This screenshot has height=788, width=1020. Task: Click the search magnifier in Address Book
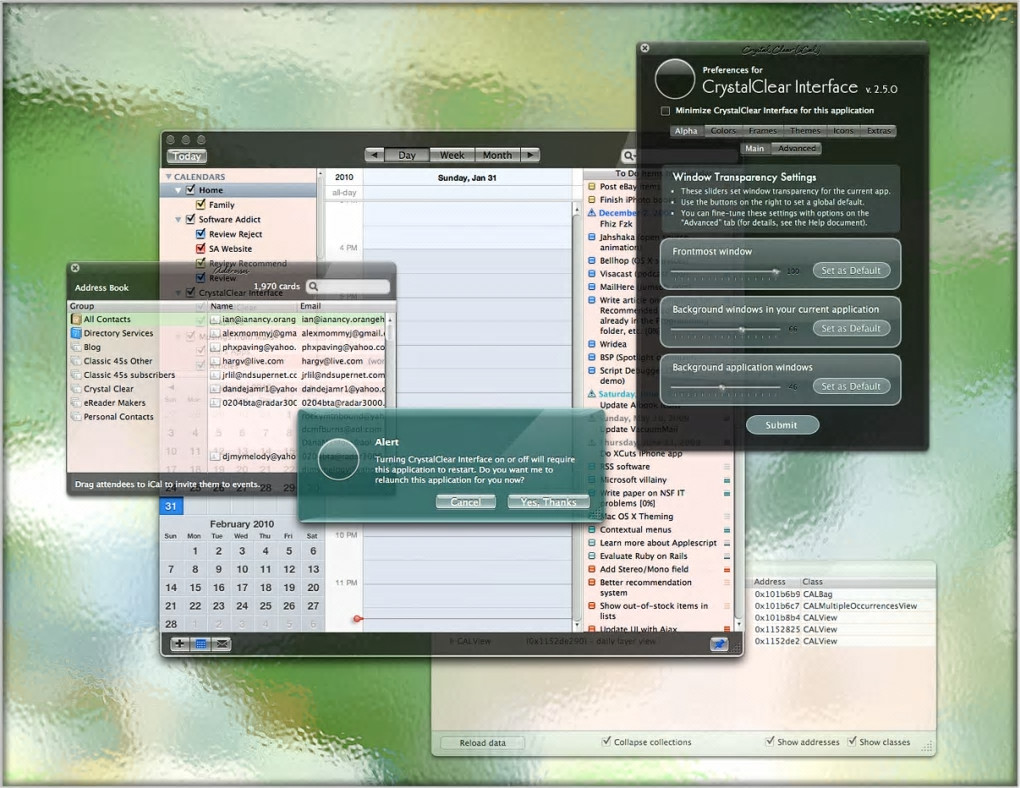[314, 286]
